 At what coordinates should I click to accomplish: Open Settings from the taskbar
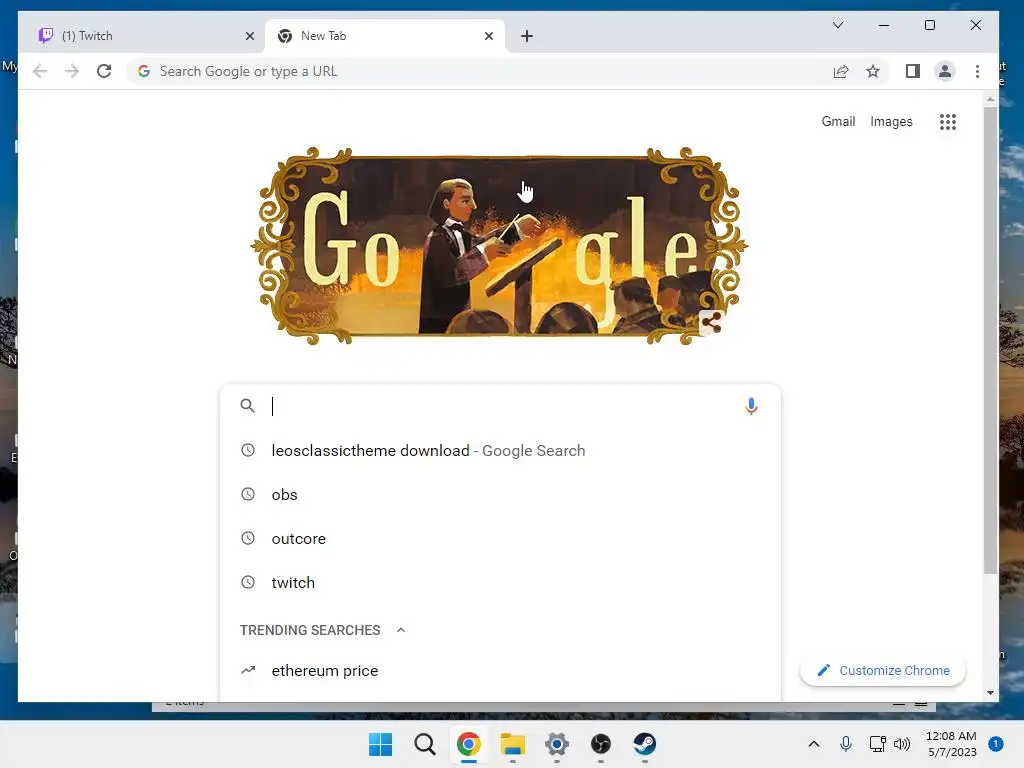coord(556,744)
